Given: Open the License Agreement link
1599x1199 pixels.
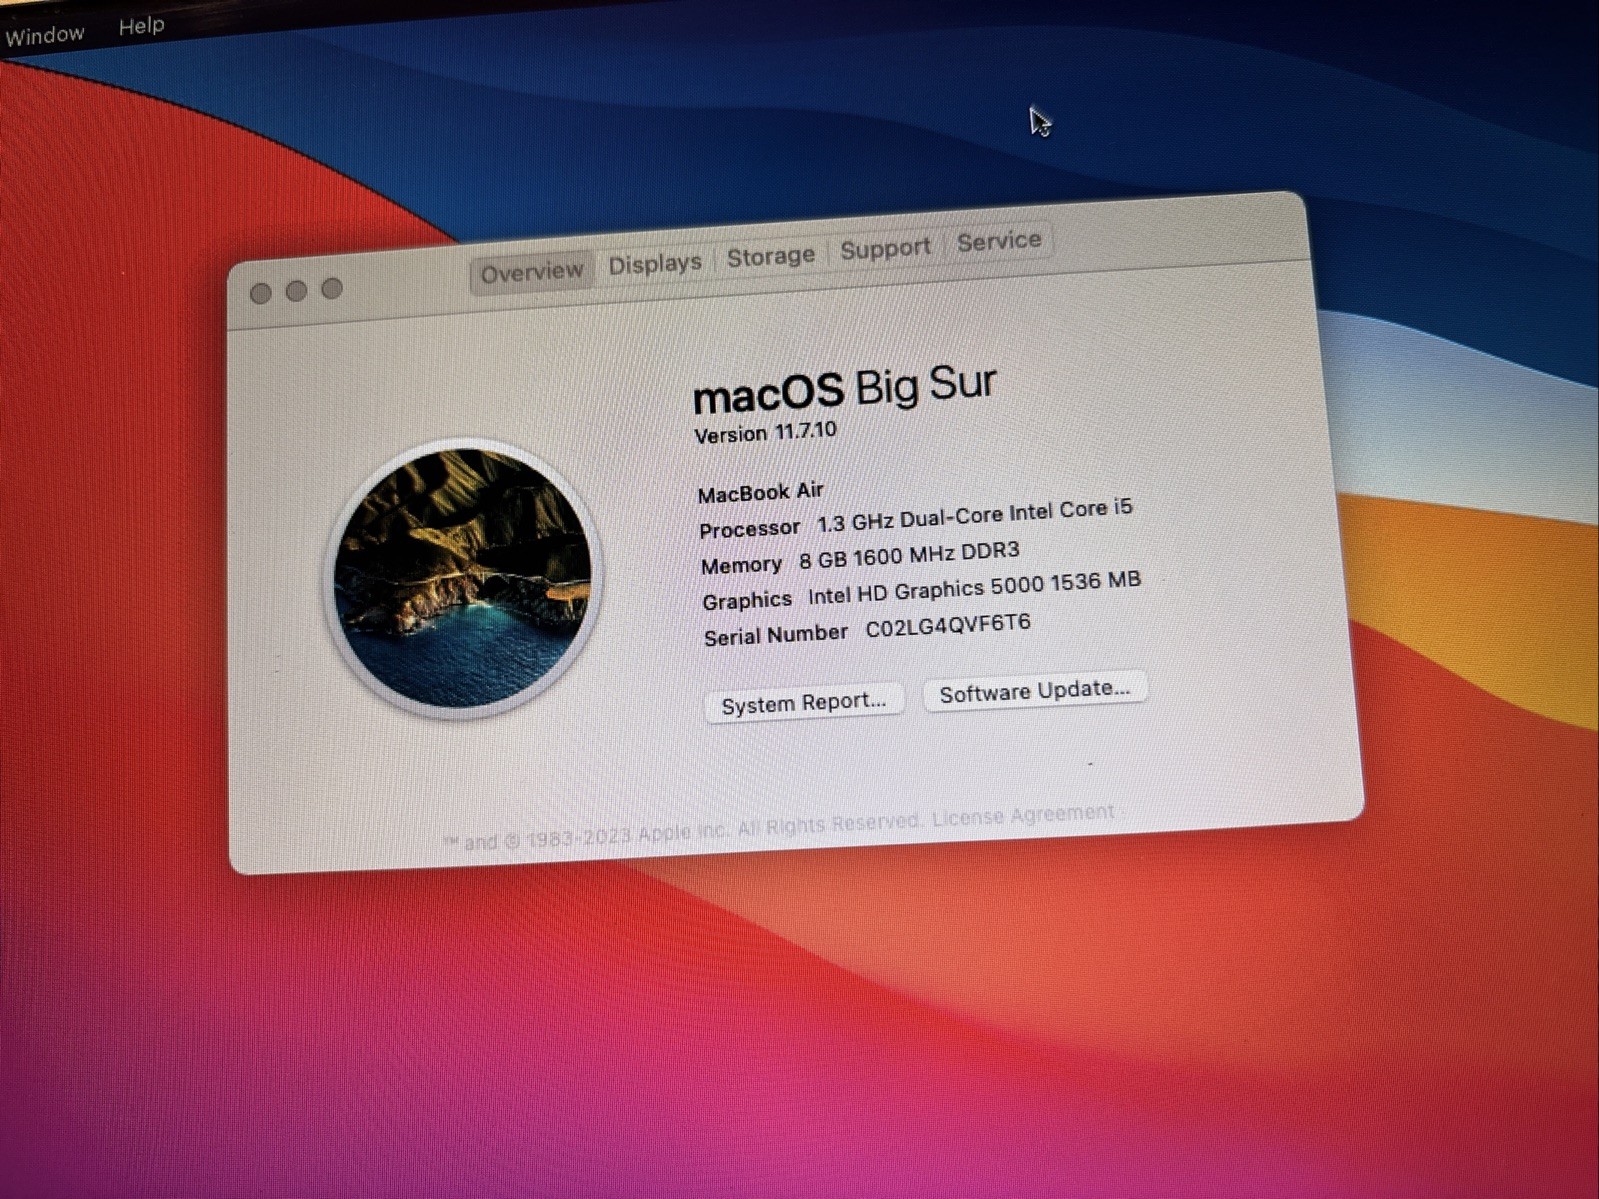Looking at the screenshot, I should point(1022,816).
